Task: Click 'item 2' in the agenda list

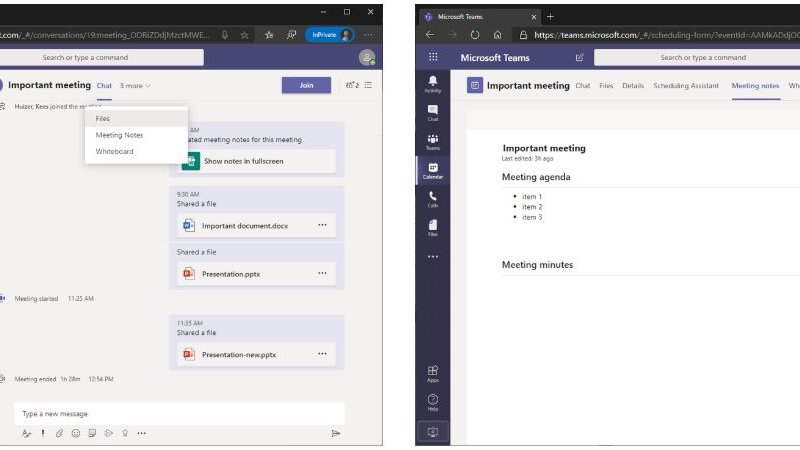Action: coord(532,207)
